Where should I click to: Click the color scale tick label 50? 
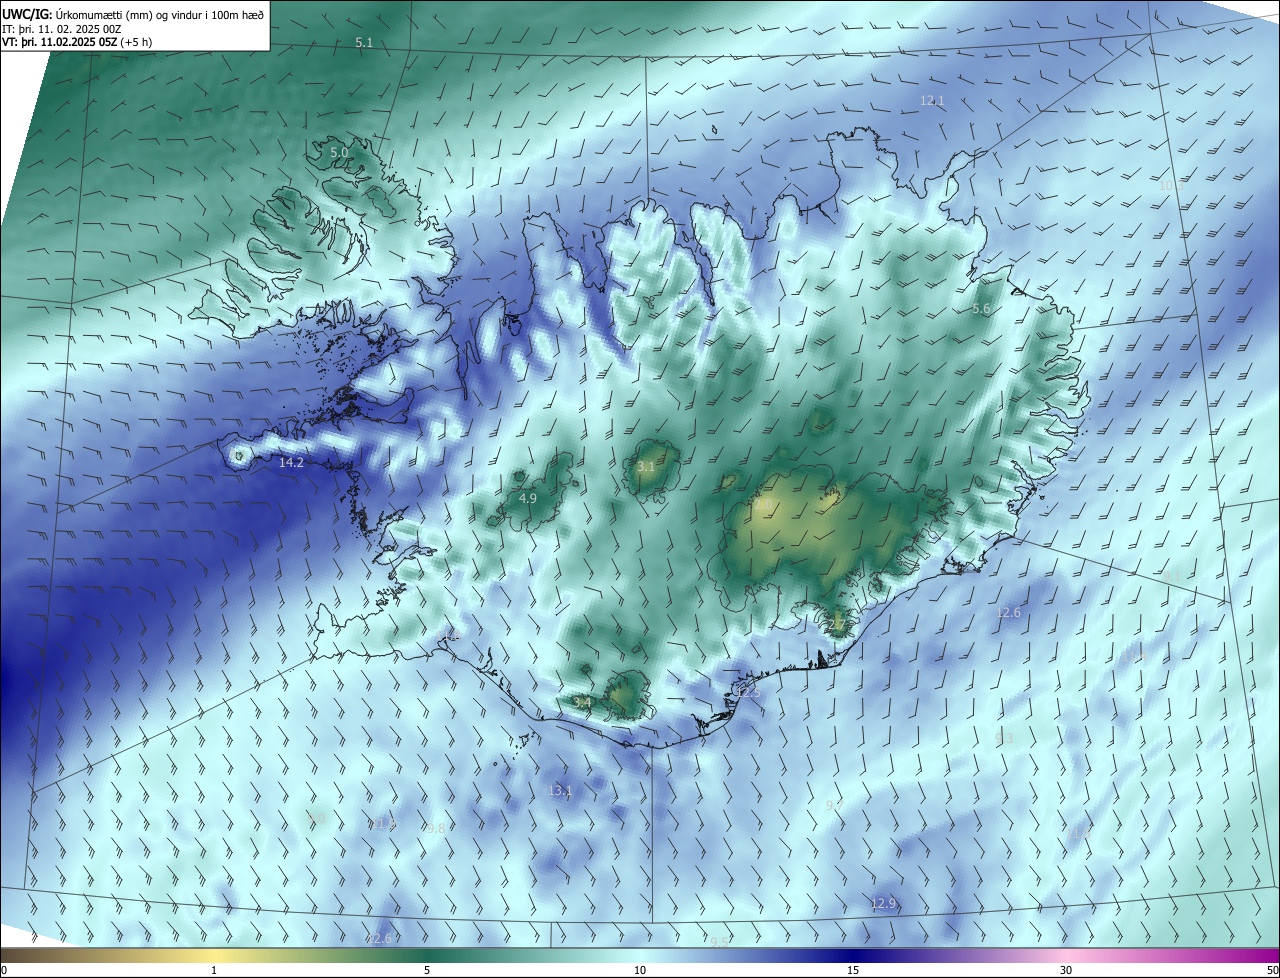[1272, 970]
